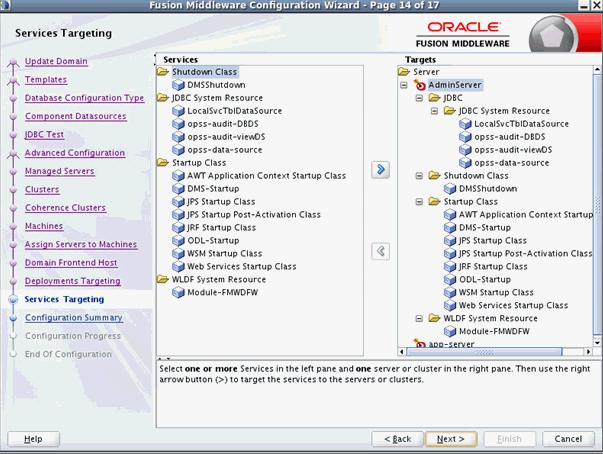The image size is (603, 454).
Task: Collapse Shutdown Class node in Targets
Action: (x=419, y=176)
